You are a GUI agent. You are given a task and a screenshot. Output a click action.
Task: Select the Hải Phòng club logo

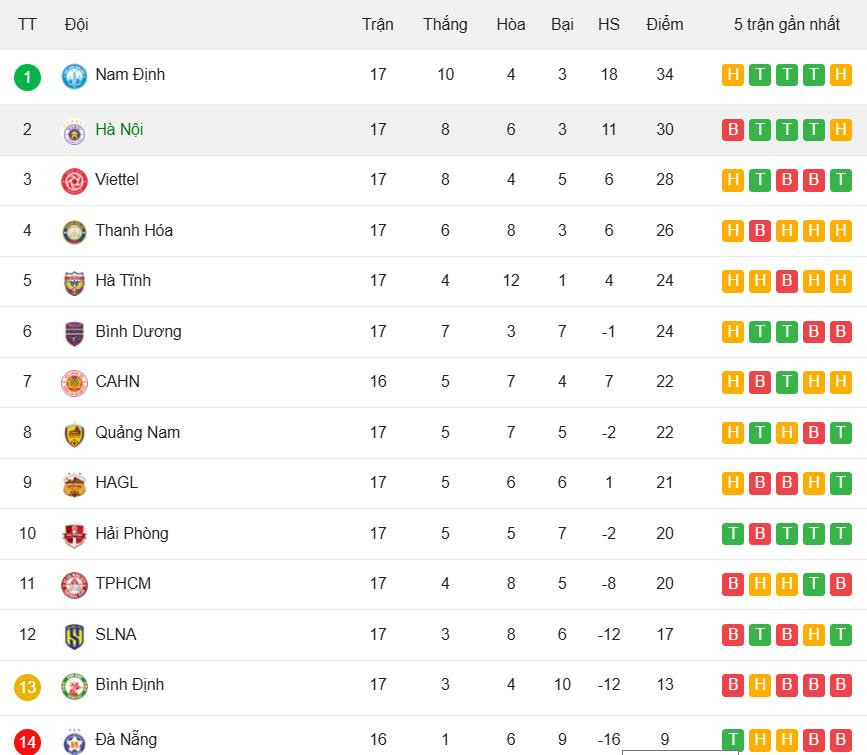[74, 535]
